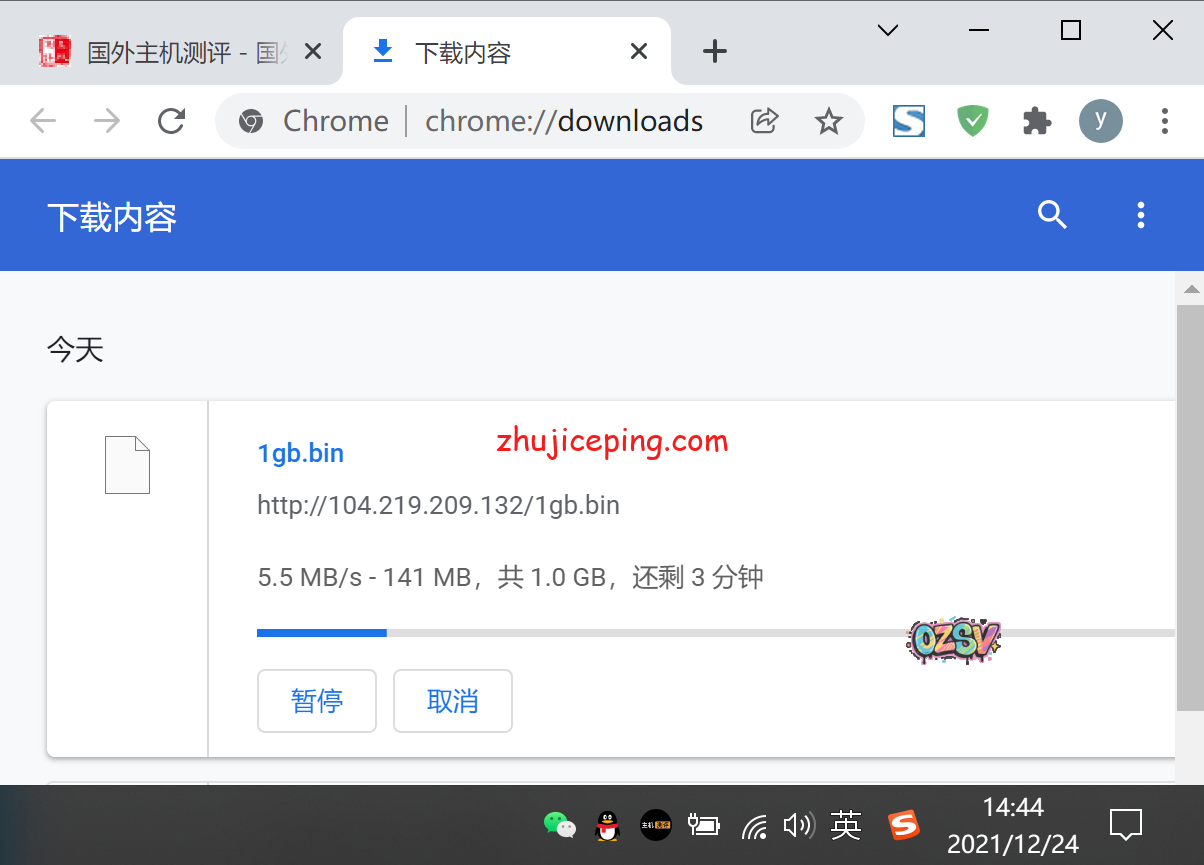Open the Chrome three-dot main menu
Screen dimensions: 1204x865
1164,121
